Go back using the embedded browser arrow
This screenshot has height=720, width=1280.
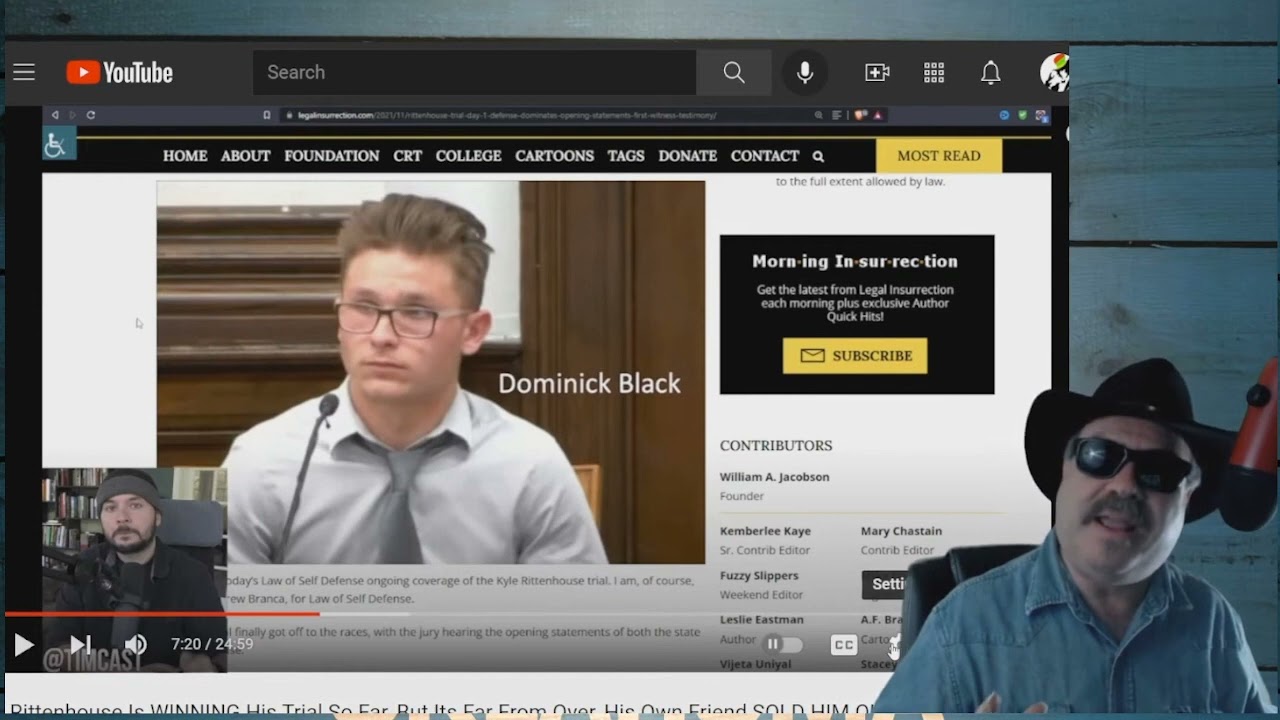(x=55, y=115)
